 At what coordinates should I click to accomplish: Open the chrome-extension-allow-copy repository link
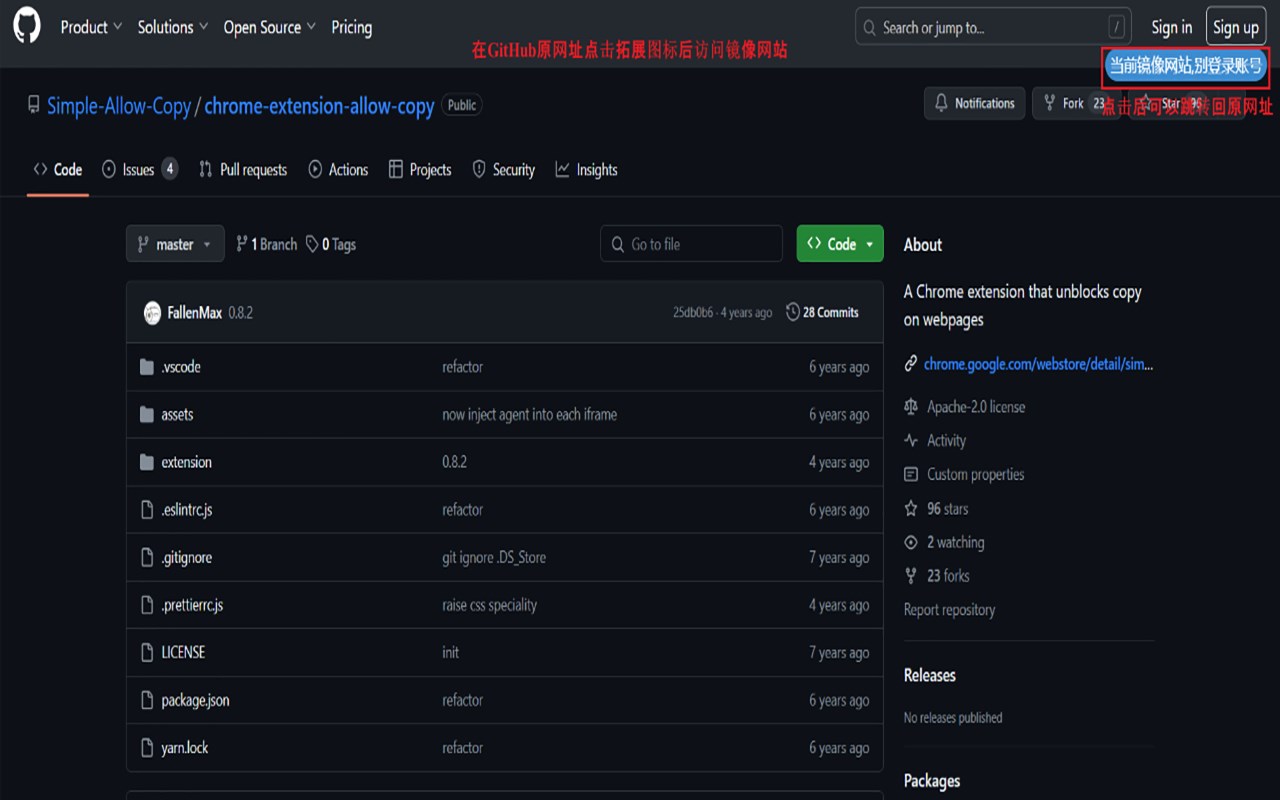[x=319, y=105]
